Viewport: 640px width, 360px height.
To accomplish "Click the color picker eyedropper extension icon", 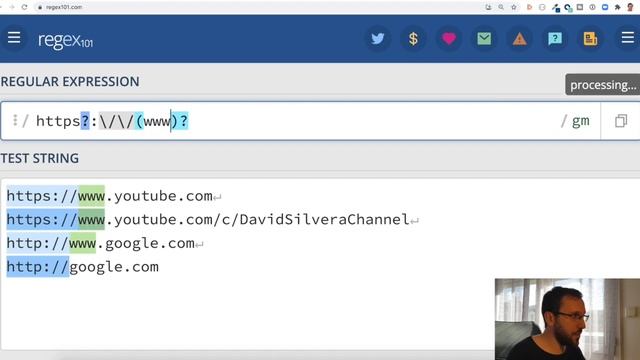I will coord(556,7).
